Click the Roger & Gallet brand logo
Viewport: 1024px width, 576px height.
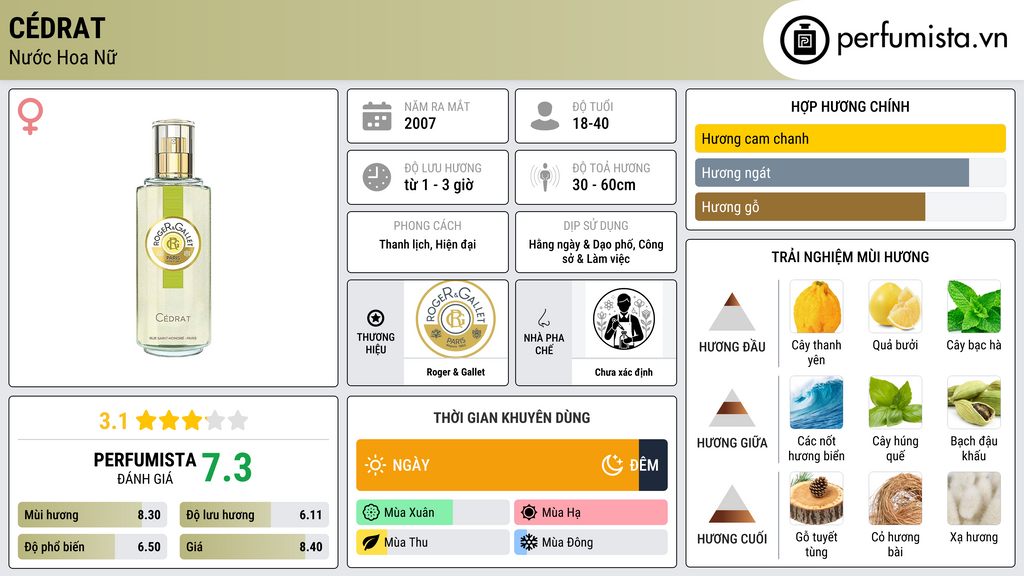(x=456, y=319)
